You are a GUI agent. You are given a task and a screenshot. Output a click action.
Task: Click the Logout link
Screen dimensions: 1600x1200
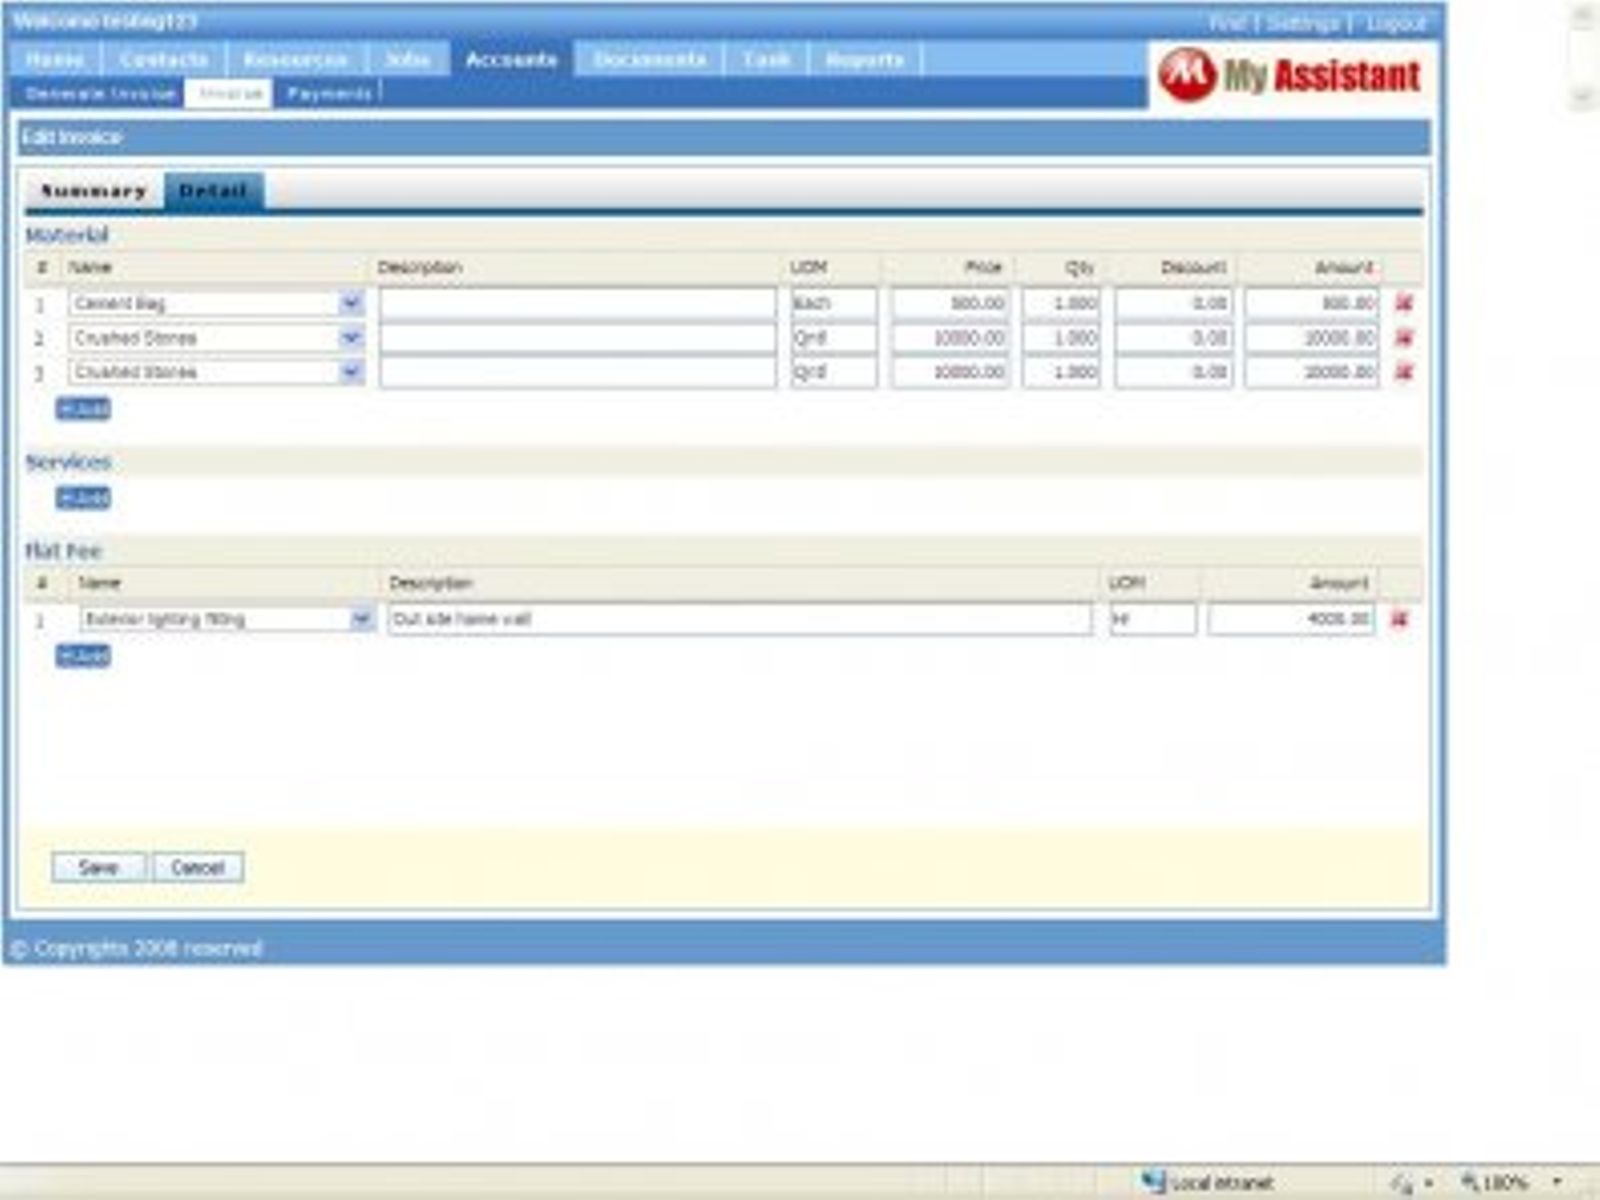[x=1396, y=22]
